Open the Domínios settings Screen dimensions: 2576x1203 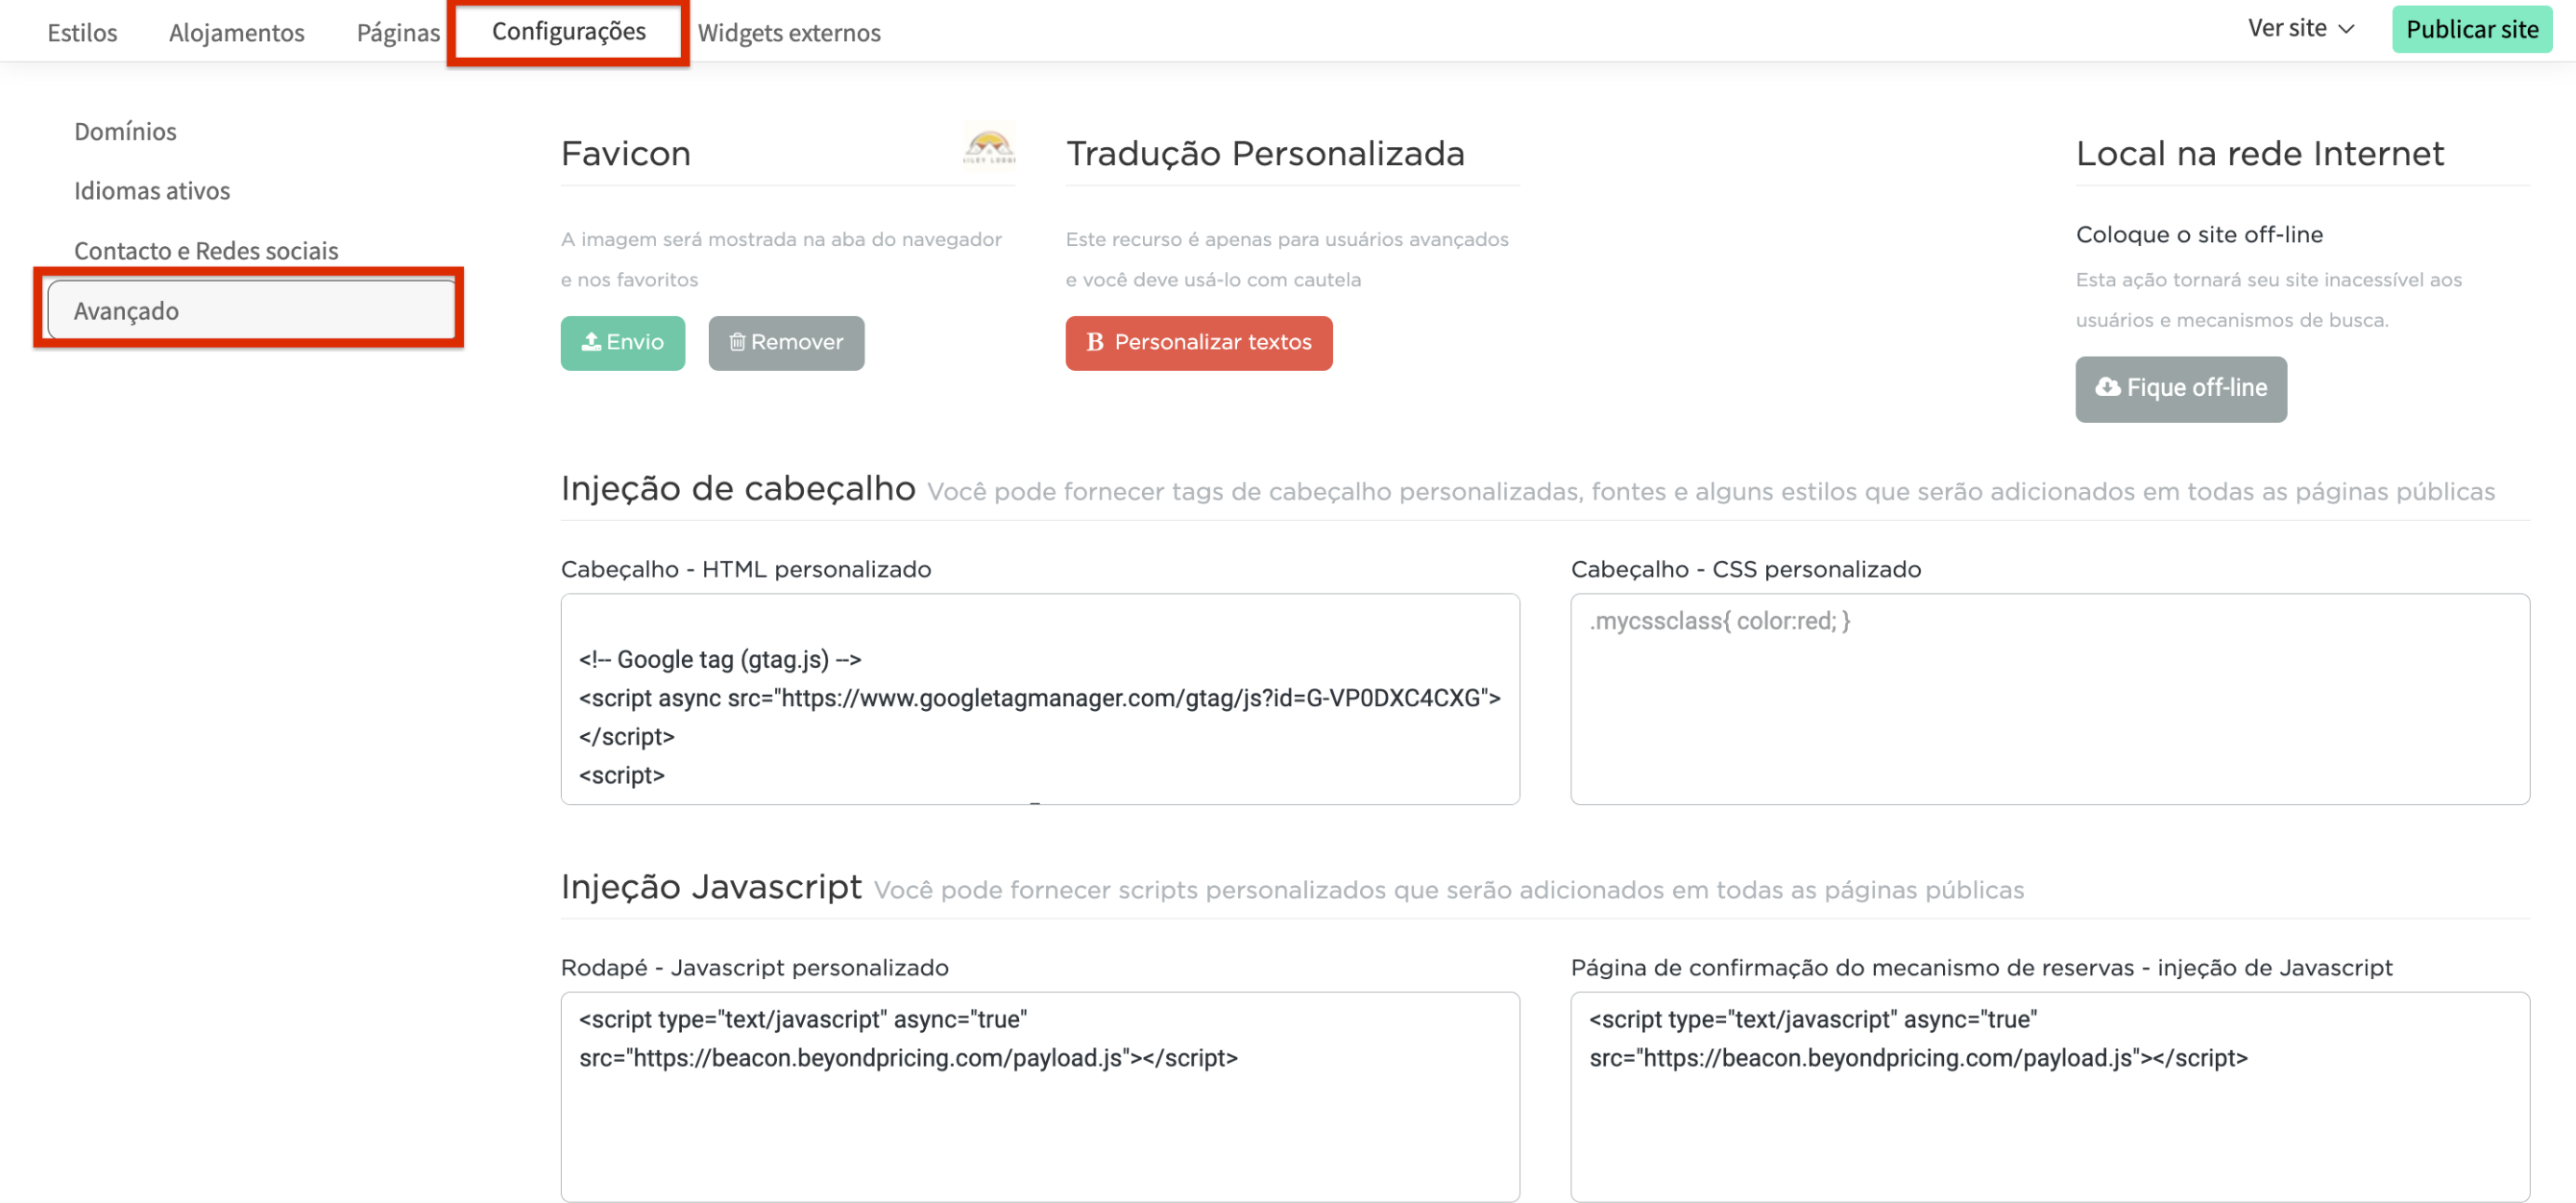click(x=125, y=131)
